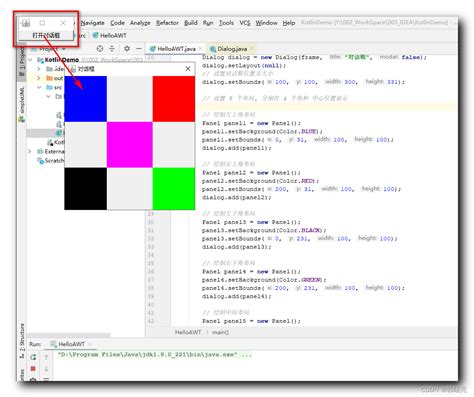Click the magenta center panel in dialog
The image size is (474, 397).
[x=130, y=145]
